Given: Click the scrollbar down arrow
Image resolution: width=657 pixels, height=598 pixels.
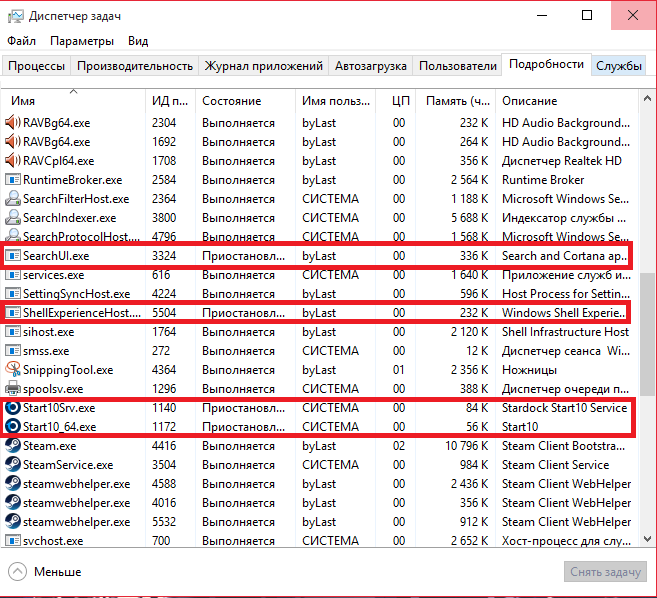Looking at the screenshot, I should [x=647, y=538].
